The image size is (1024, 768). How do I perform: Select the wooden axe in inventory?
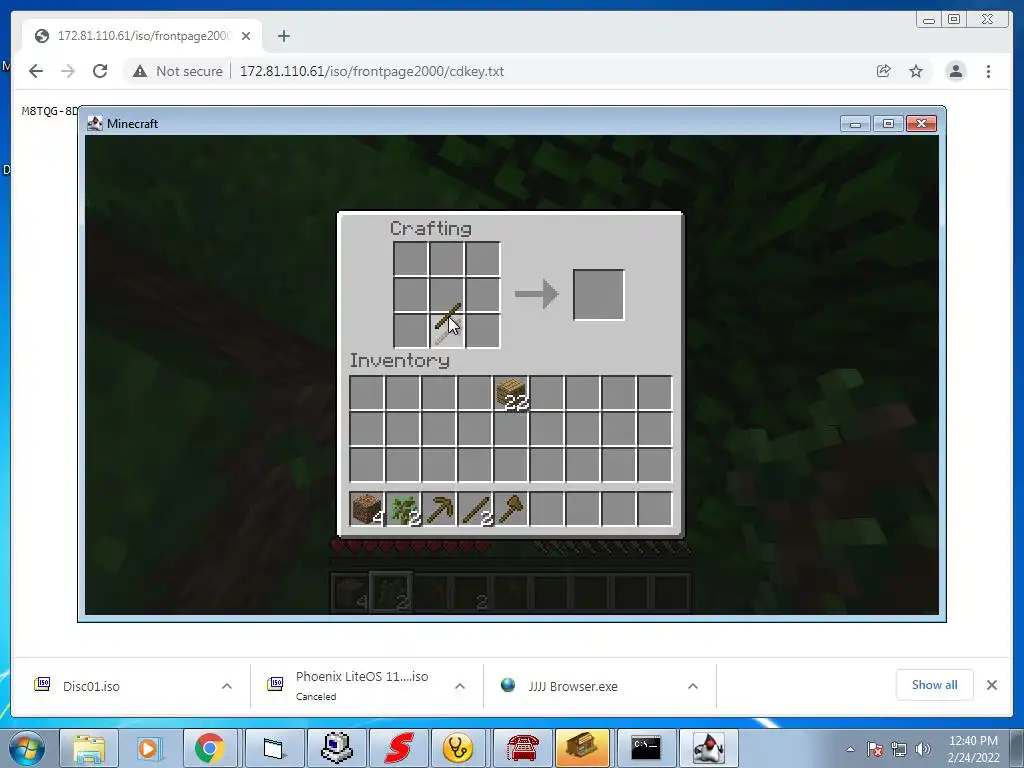click(510, 509)
